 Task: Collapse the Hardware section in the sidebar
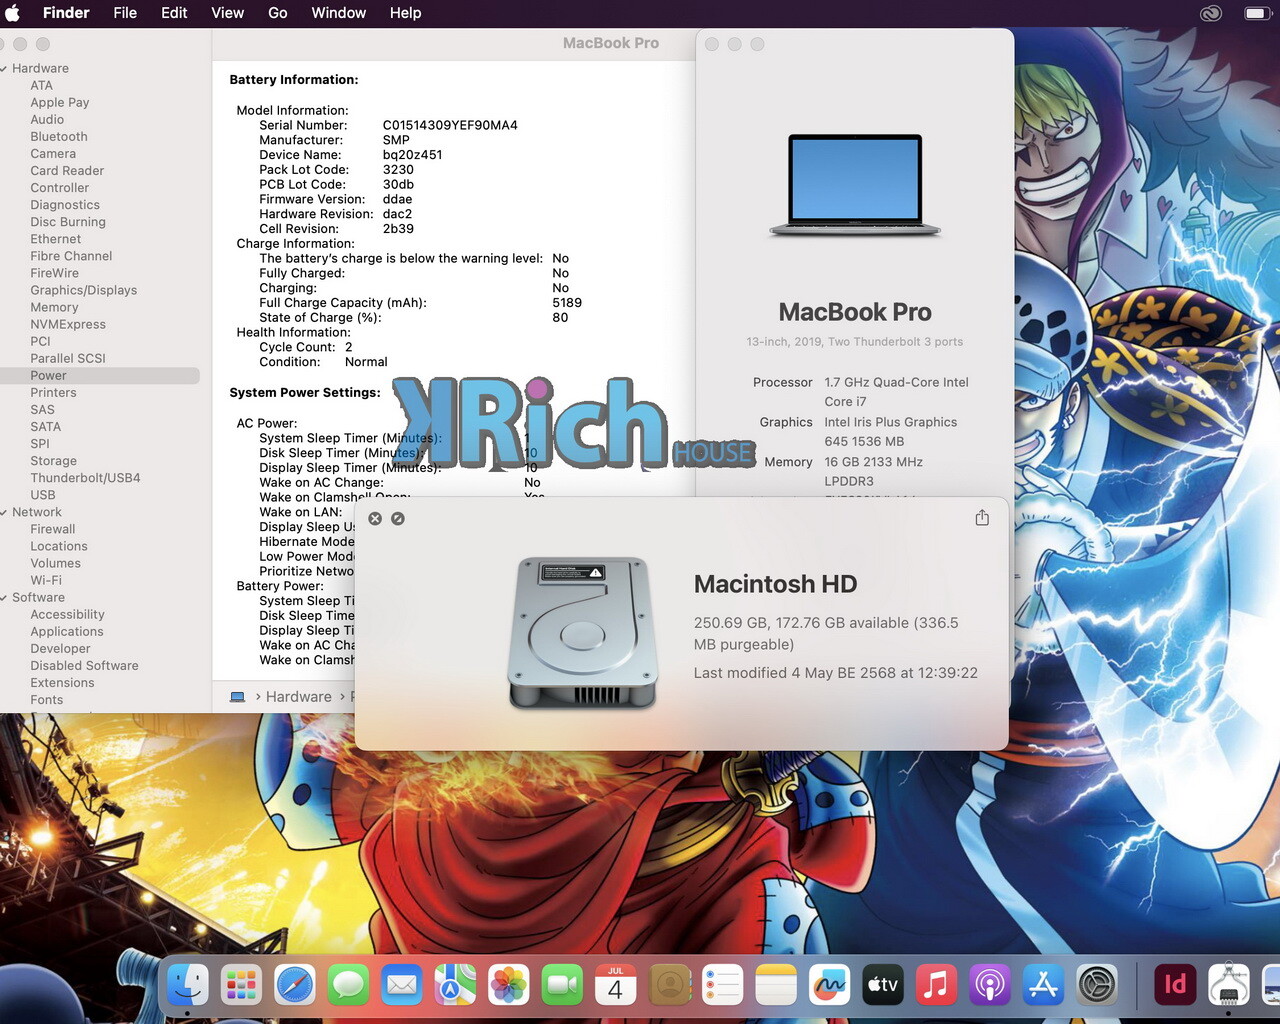pyautogui.click(x=5, y=69)
